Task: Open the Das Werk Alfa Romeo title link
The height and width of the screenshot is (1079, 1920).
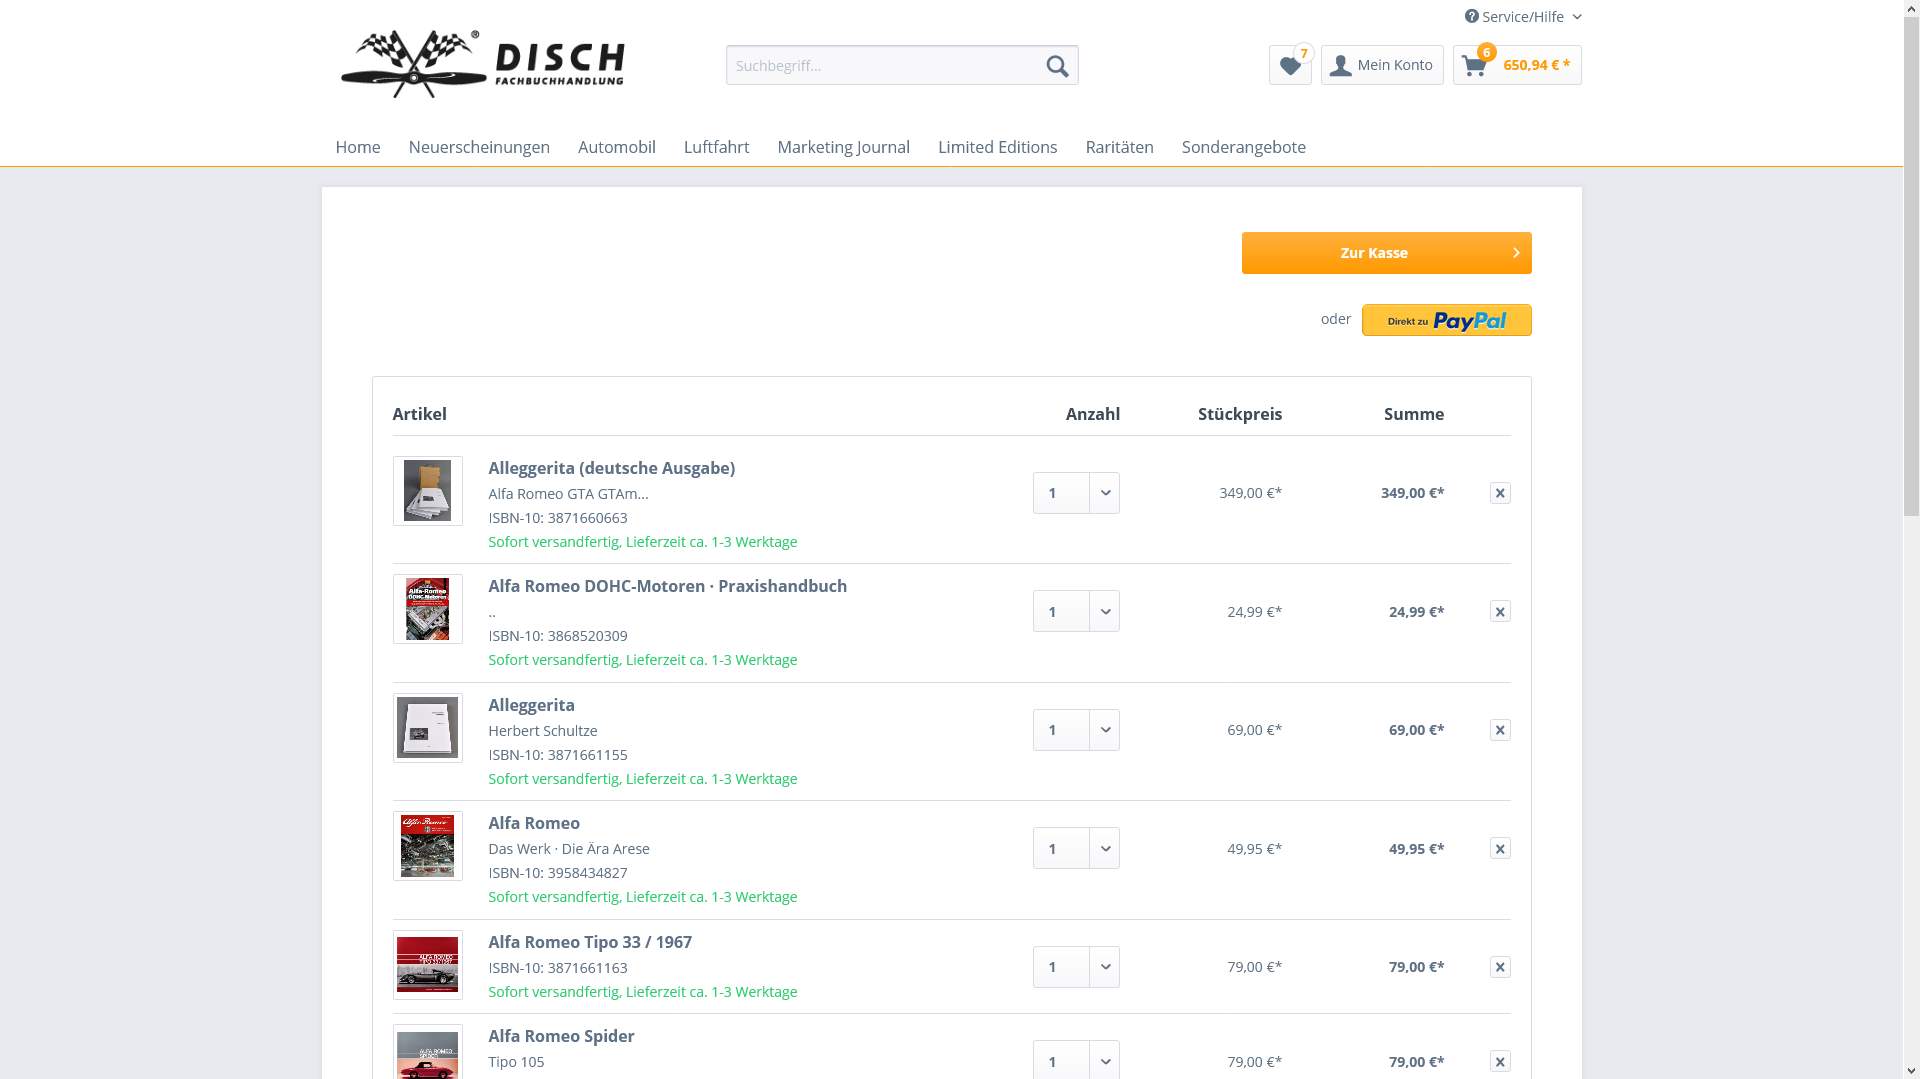Action: [534, 823]
